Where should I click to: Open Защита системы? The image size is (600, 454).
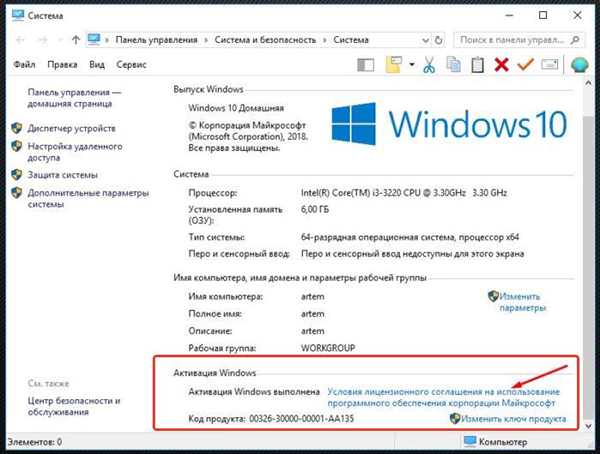pyautogui.click(x=62, y=175)
